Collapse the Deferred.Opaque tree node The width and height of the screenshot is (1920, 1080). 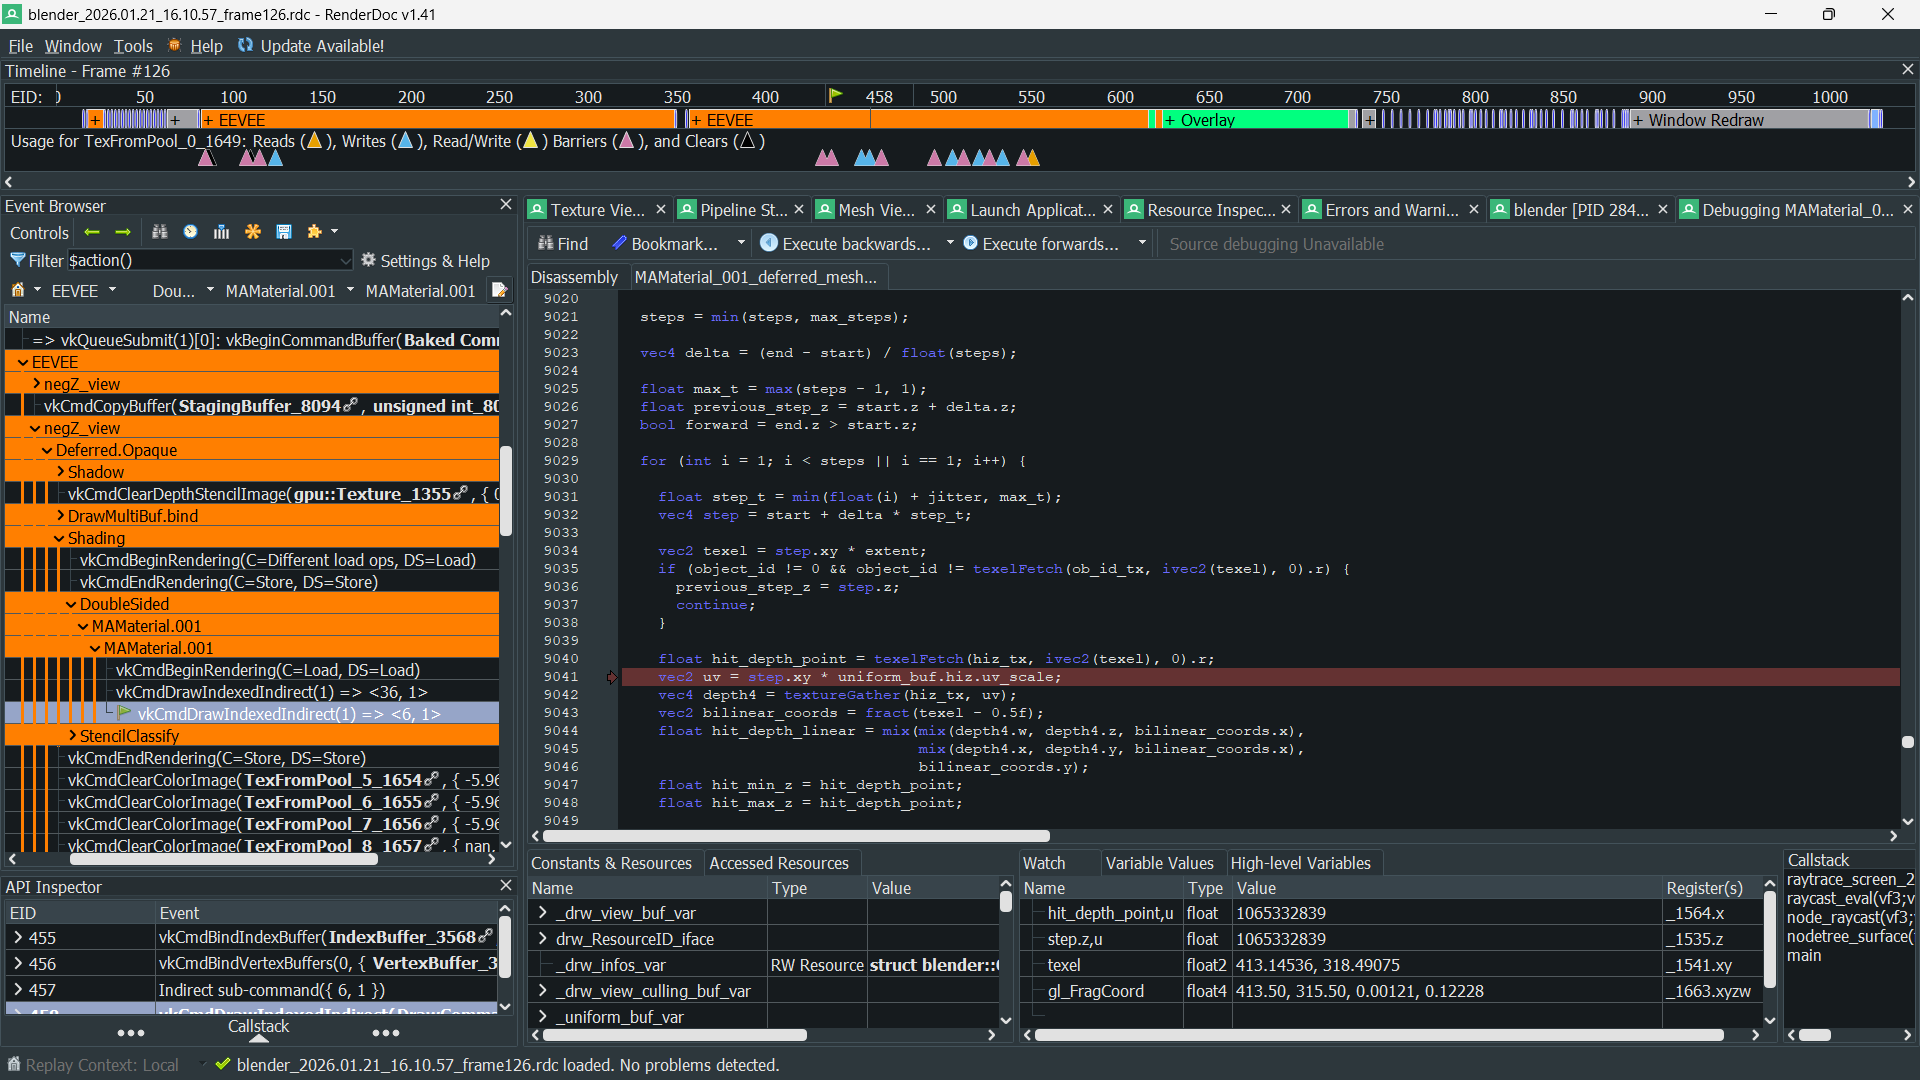click(x=47, y=450)
